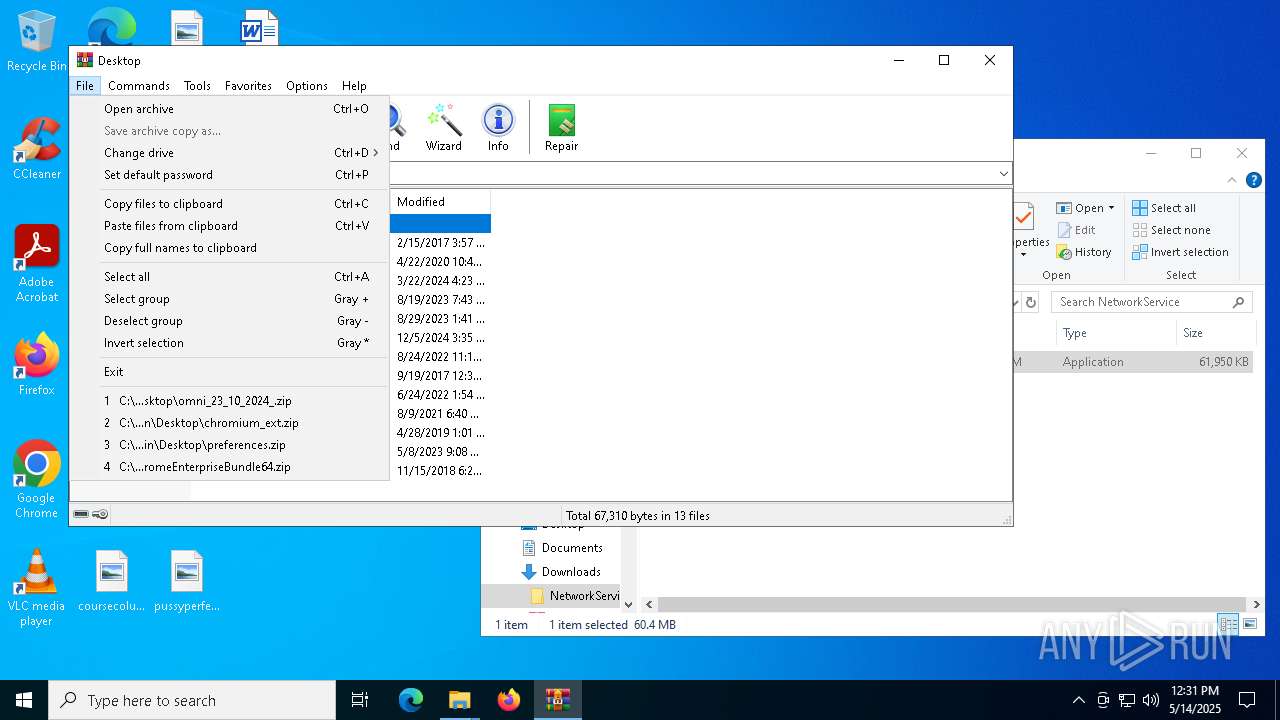1280x720 pixels.
Task: Sort by the Size column in Explorer
Action: click(x=1215, y=333)
